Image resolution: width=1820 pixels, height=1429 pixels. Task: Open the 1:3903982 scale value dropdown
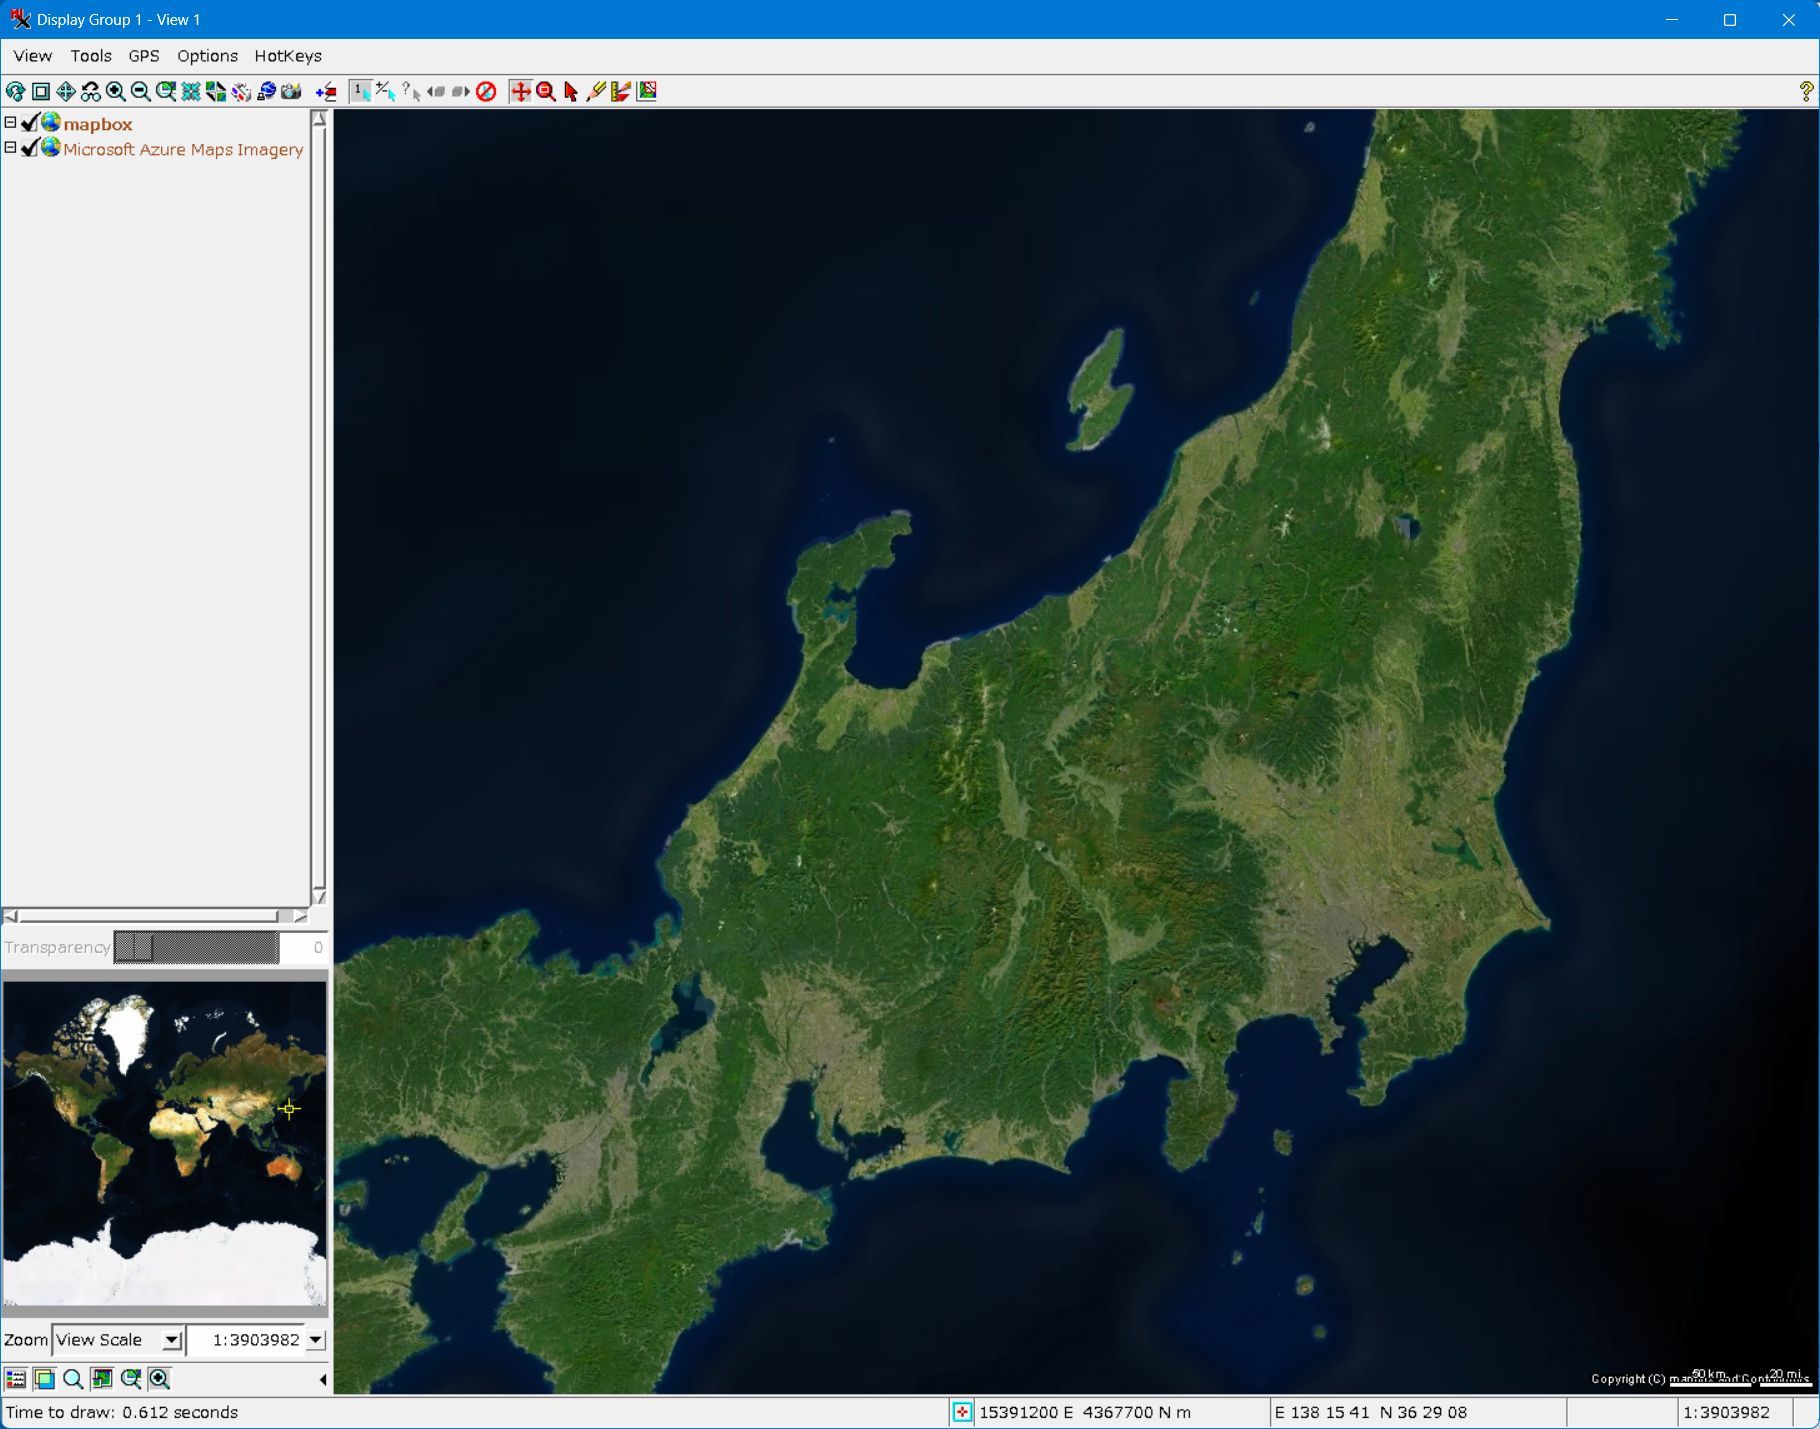tap(316, 1340)
